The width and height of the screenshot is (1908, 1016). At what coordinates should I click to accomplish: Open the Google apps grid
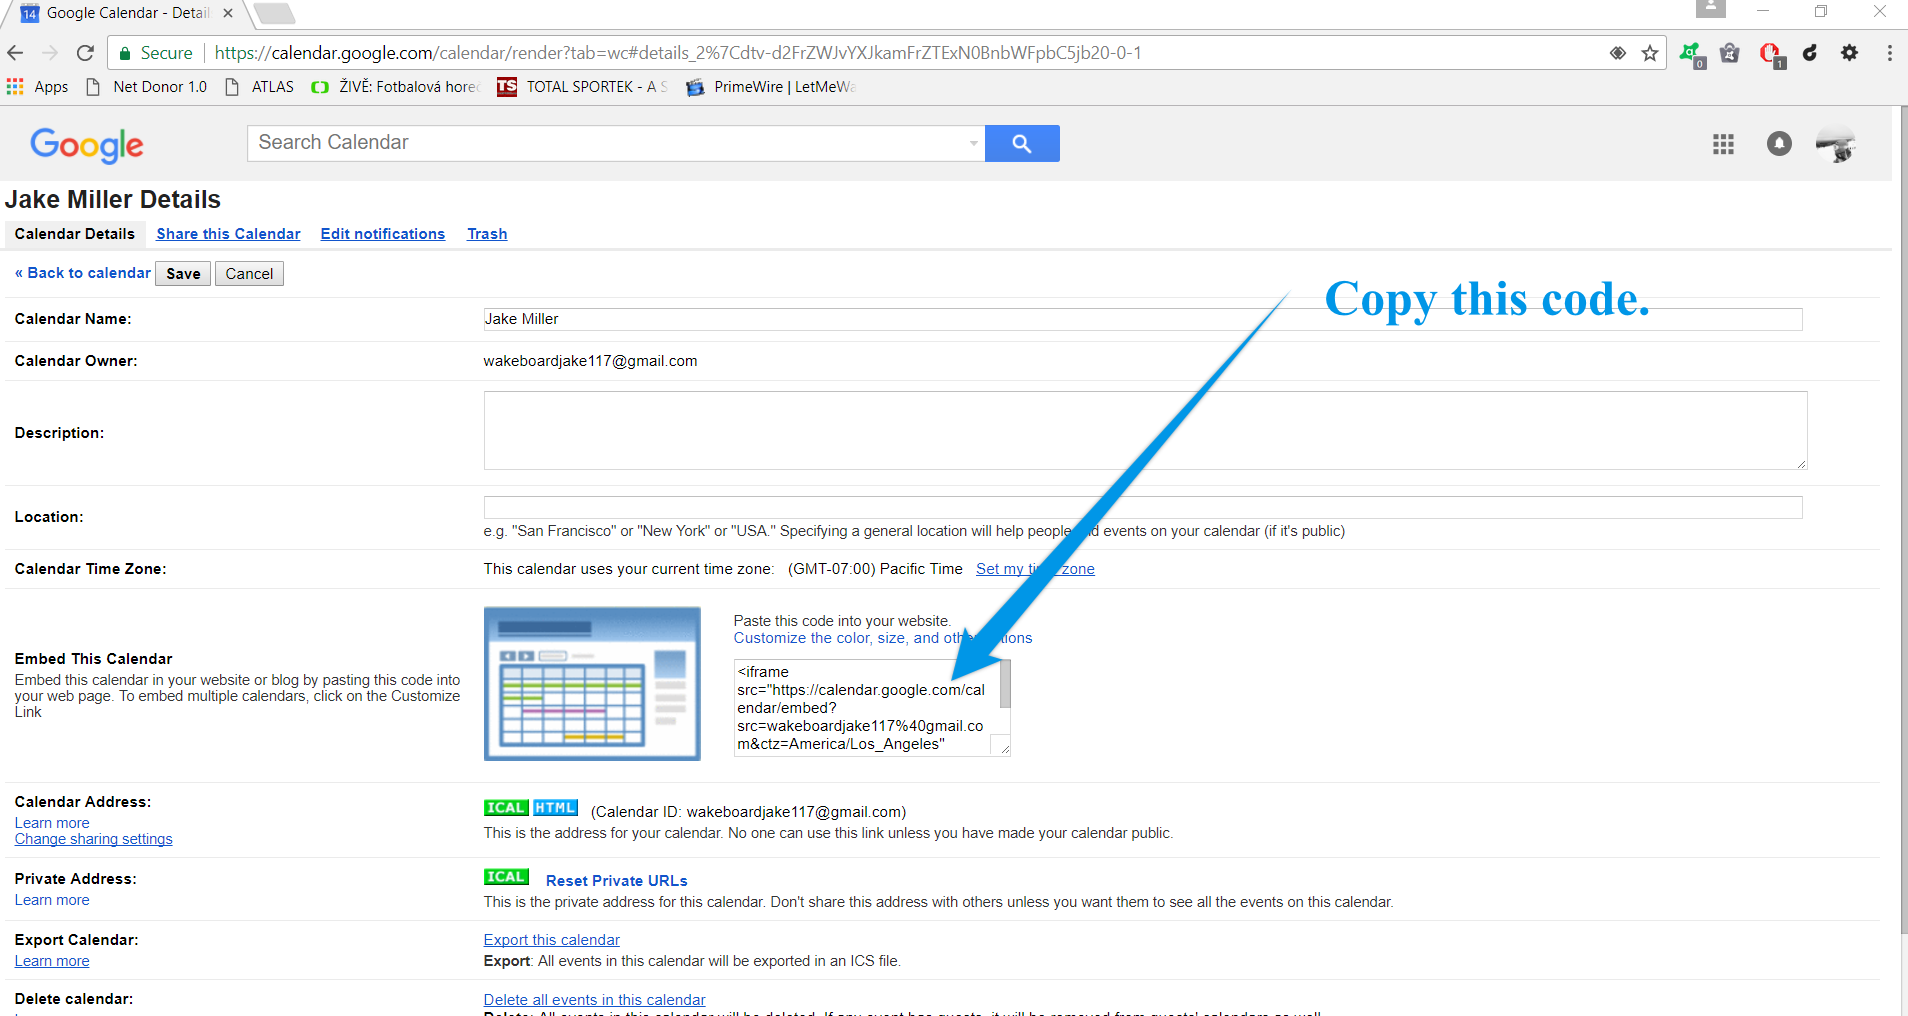click(x=1723, y=144)
